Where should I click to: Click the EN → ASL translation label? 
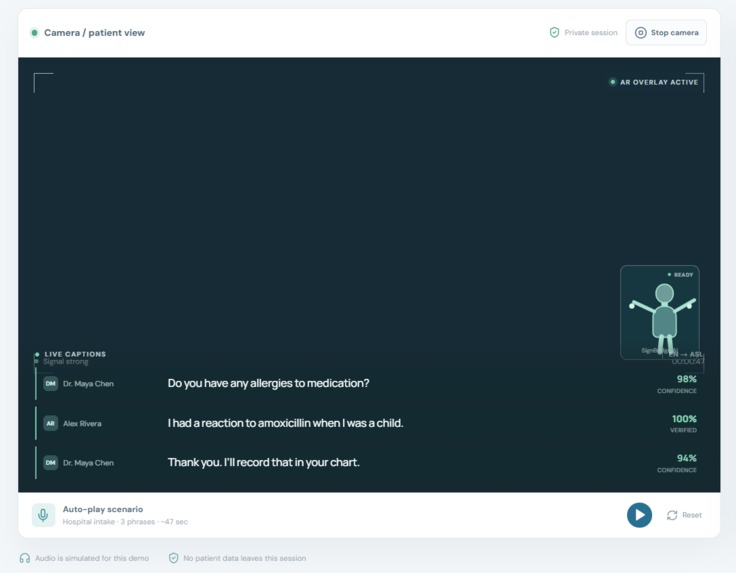(x=686, y=354)
